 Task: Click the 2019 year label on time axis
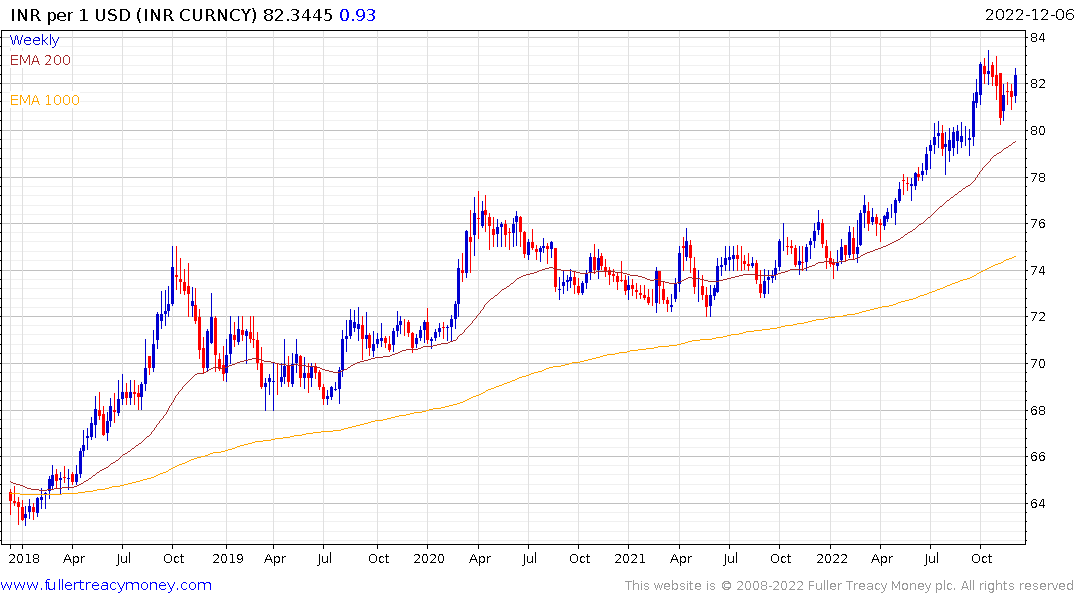[x=228, y=559]
